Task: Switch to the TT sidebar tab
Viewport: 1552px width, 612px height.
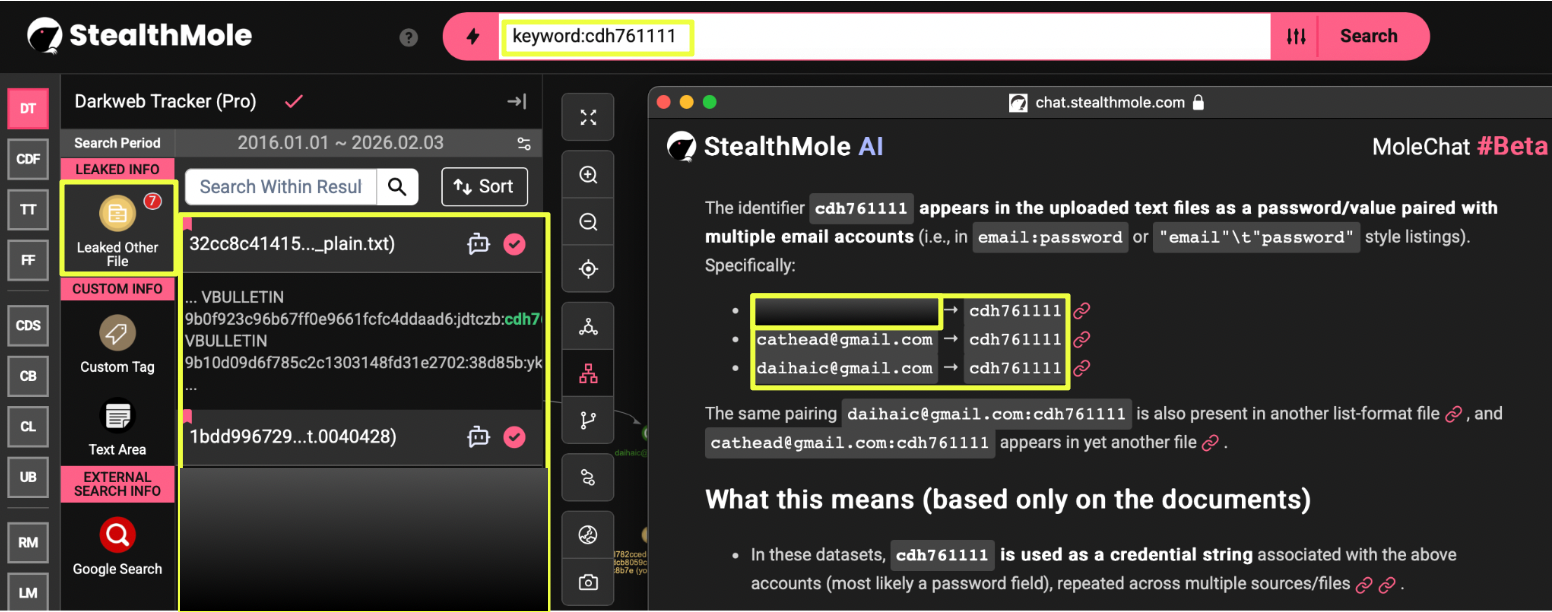Action: (28, 210)
